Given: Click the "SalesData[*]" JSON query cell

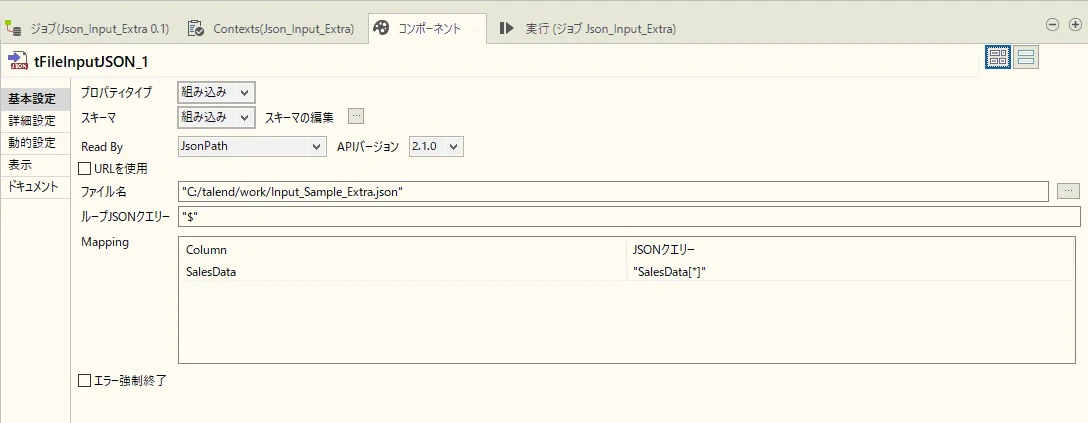Looking at the screenshot, I should (850, 272).
